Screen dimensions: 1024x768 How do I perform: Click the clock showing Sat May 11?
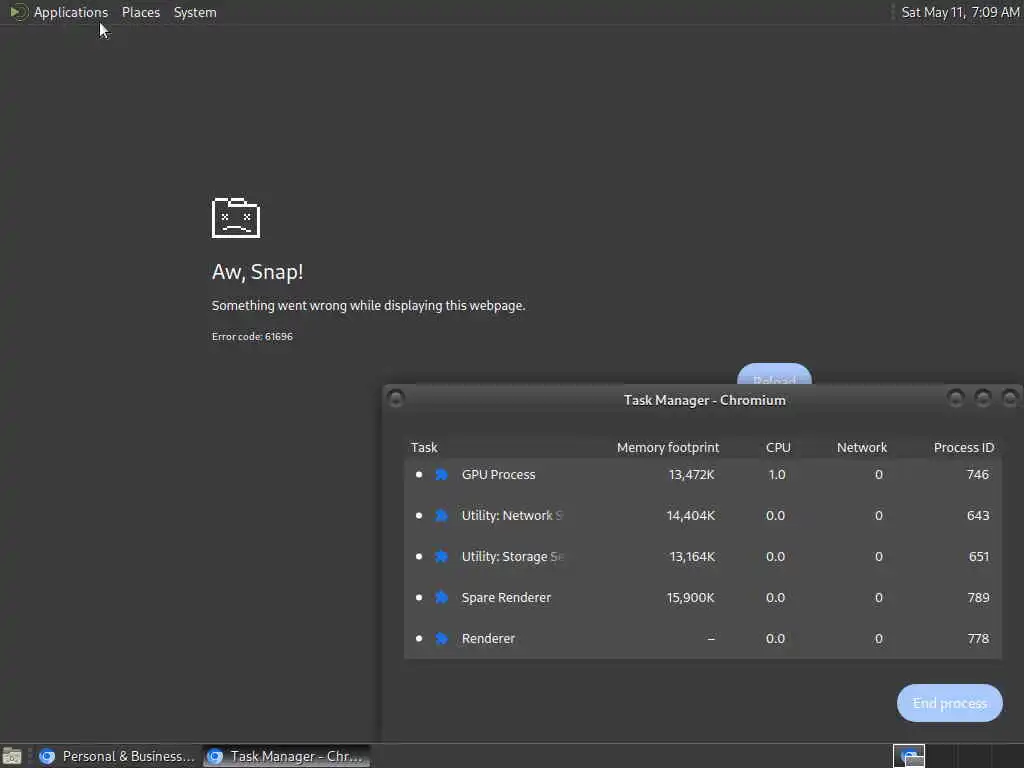pos(960,12)
